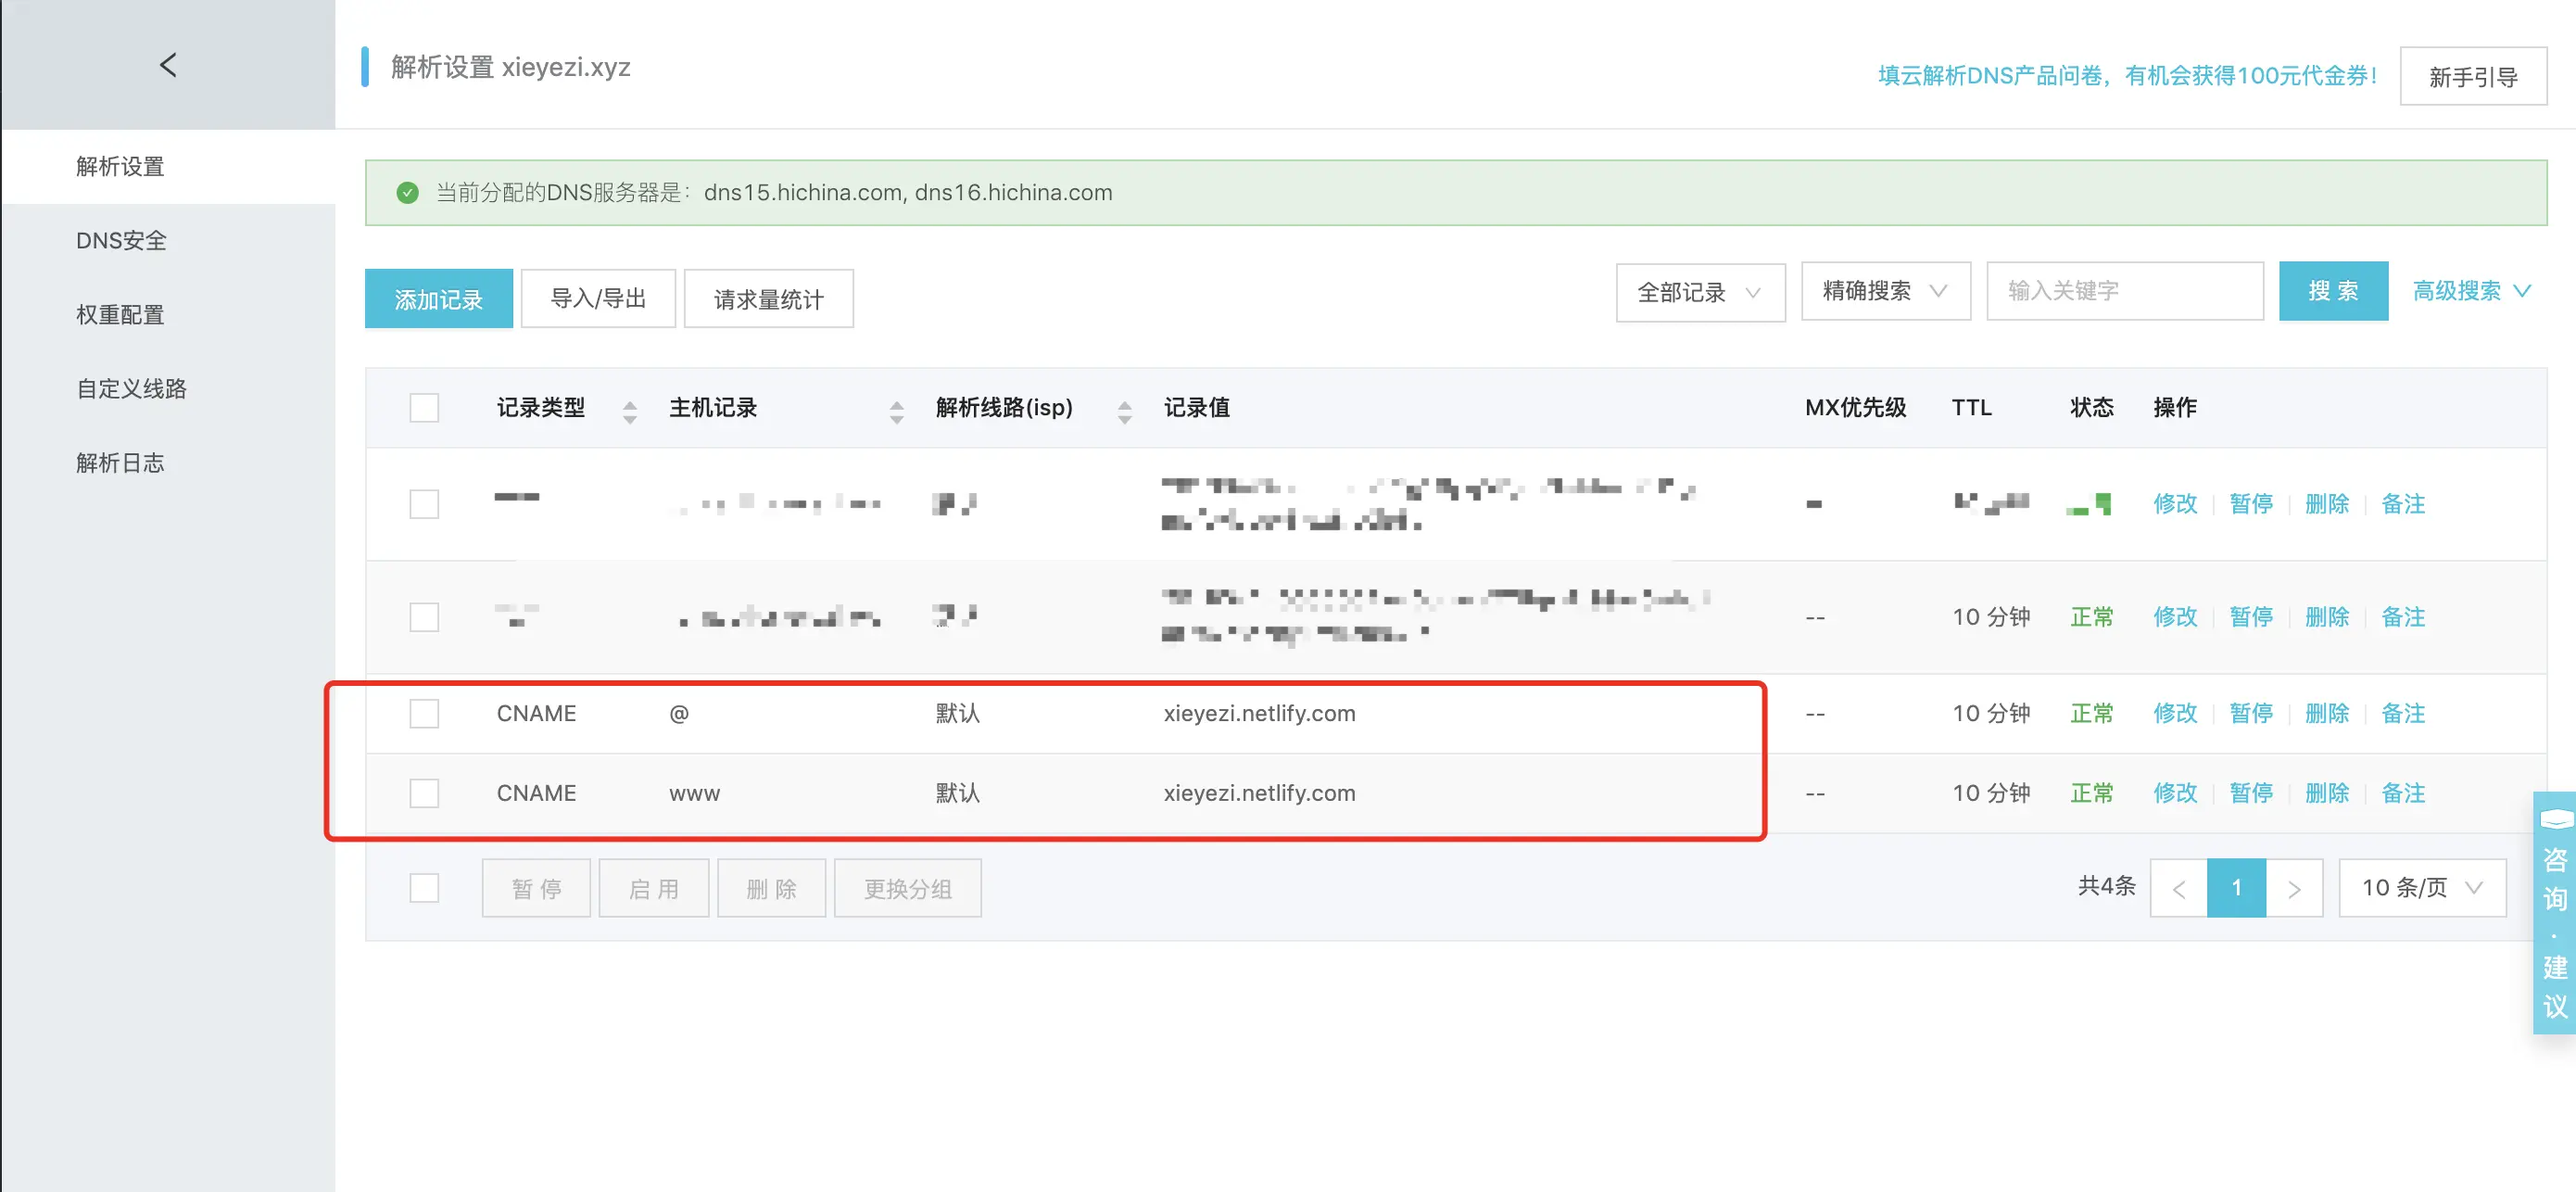Image resolution: width=2576 pixels, height=1192 pixels.
Task: Click the green checkmark in the DNS server banner
Action: point(408,192)
